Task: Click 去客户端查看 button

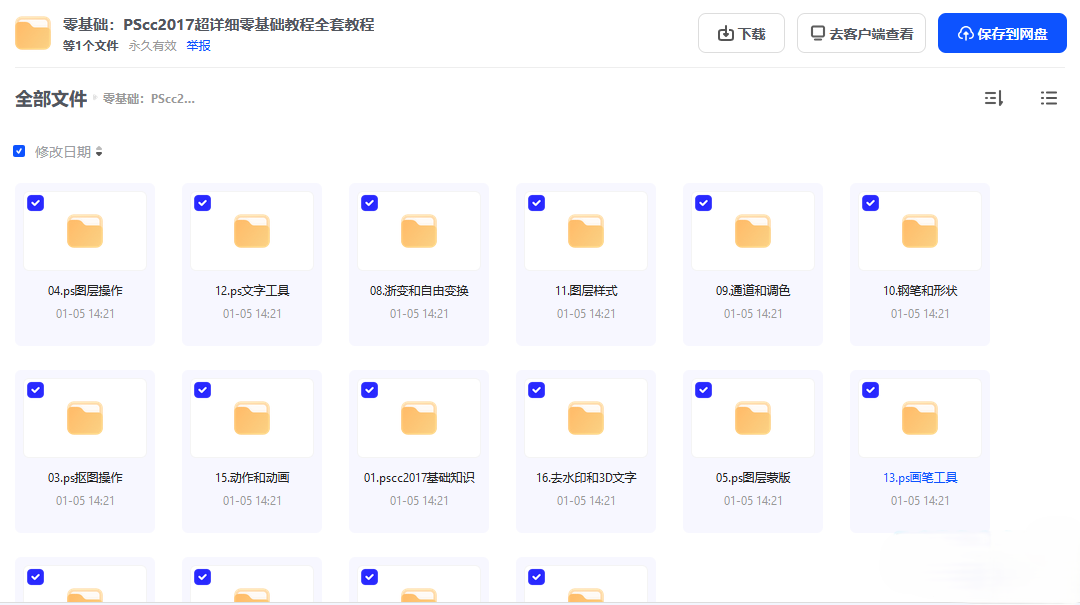Action: 861,33
